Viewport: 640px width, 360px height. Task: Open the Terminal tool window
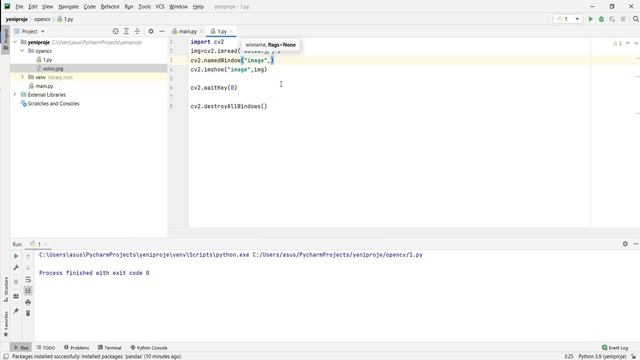pos(110,348)
